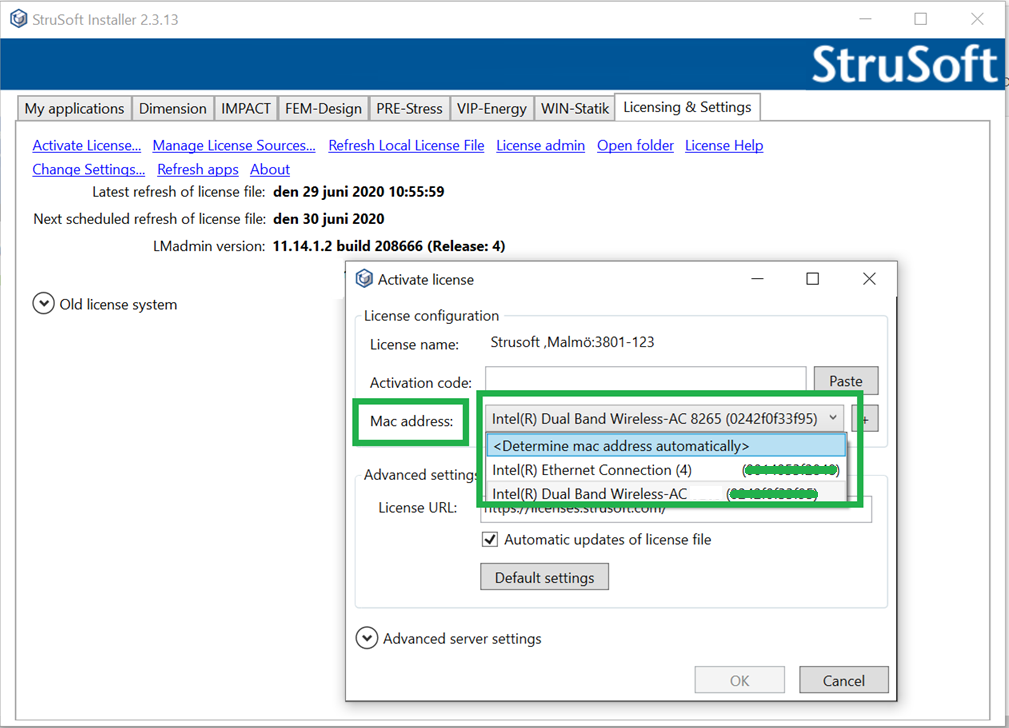Click license name 'Strusoft ,Malmö:3801-123'
This screenshot has height=728, width=1009.
[x=572, y=342]
